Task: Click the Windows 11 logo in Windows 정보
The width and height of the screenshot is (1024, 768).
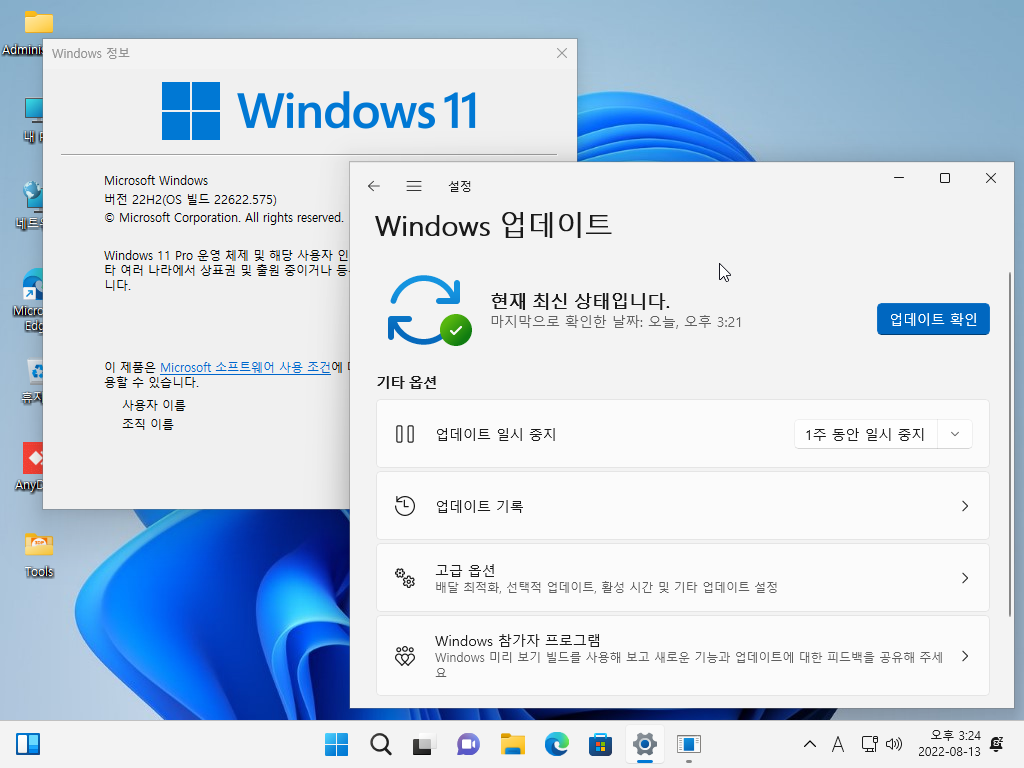Action: tap(320, 110)
